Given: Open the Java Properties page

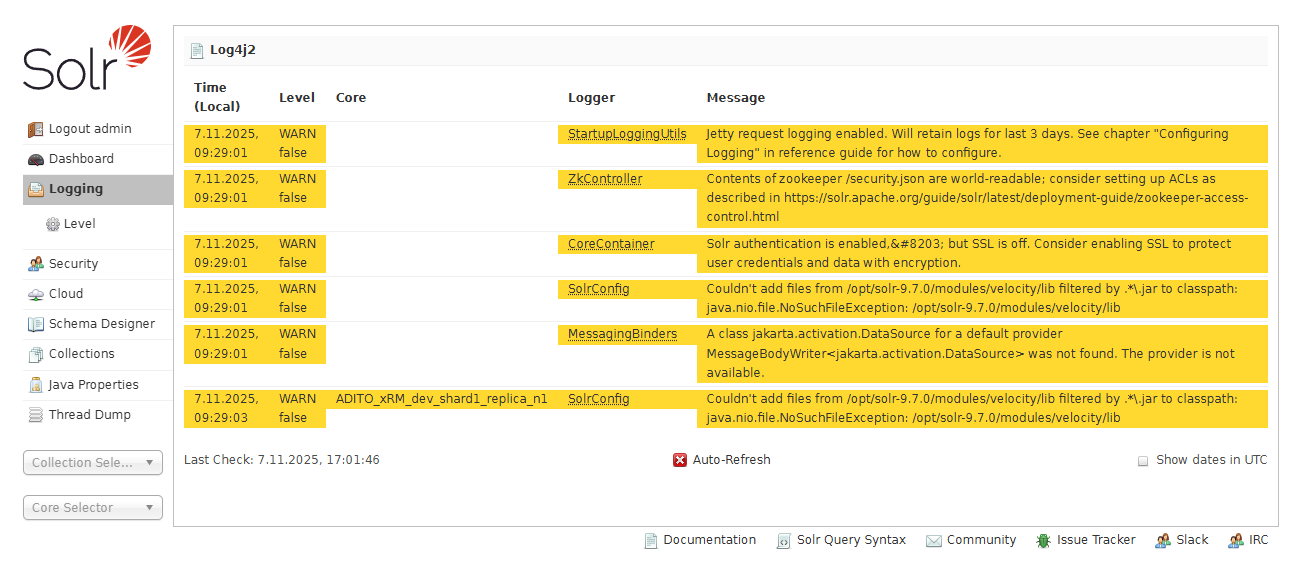Looking at the screenshot, I should pyautogui.click(x=98, y=385).
